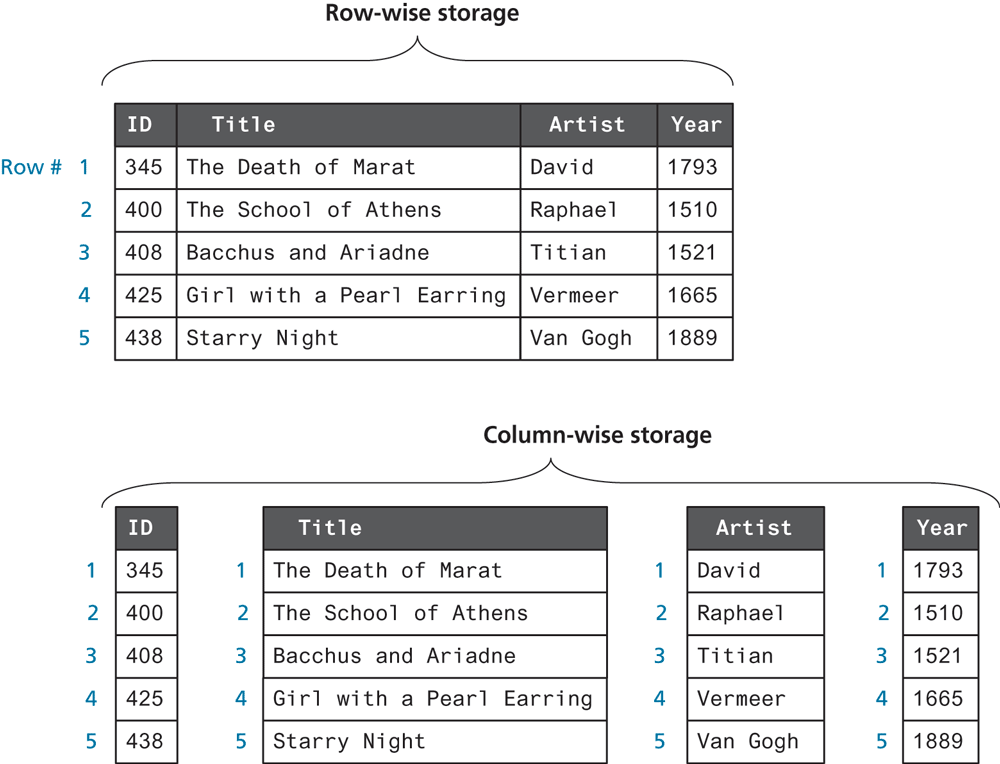
Task: Click 1889 in the column-wise Year column
Action: 939,741
